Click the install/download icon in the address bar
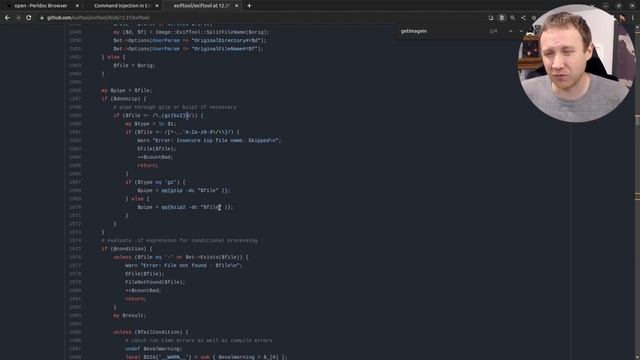The width and height of the screenshot is (640, 360). tap(491, 18)
